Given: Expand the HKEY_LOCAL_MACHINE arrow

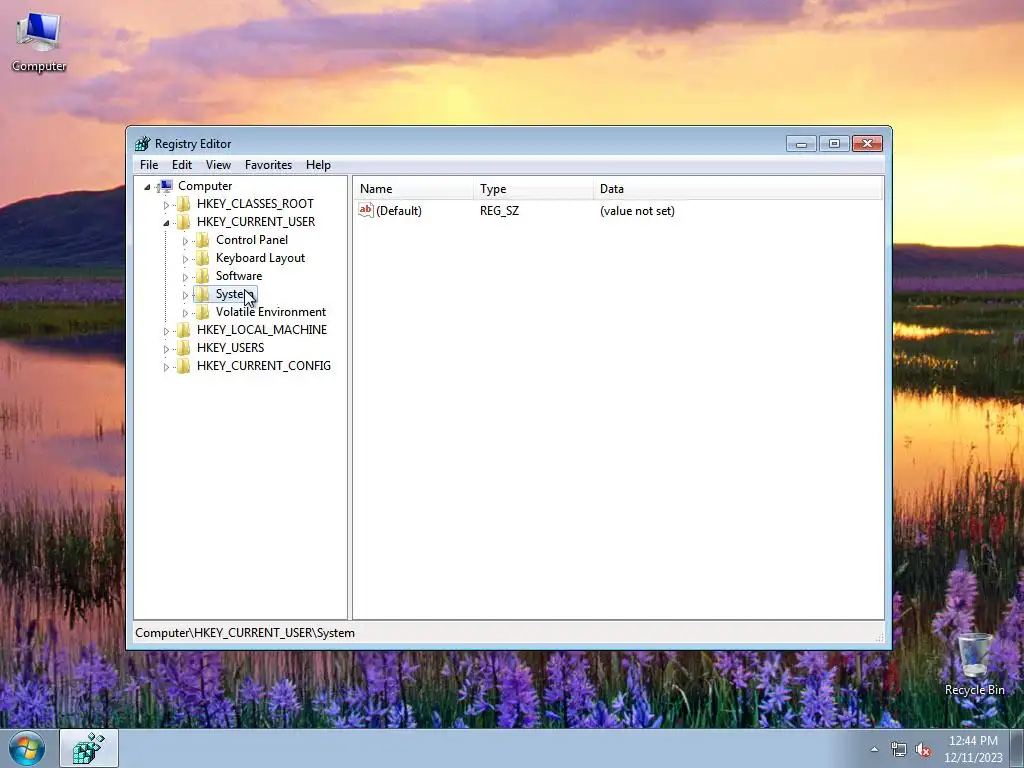Looking at the screenshot, I should click(x=166, y=331).
